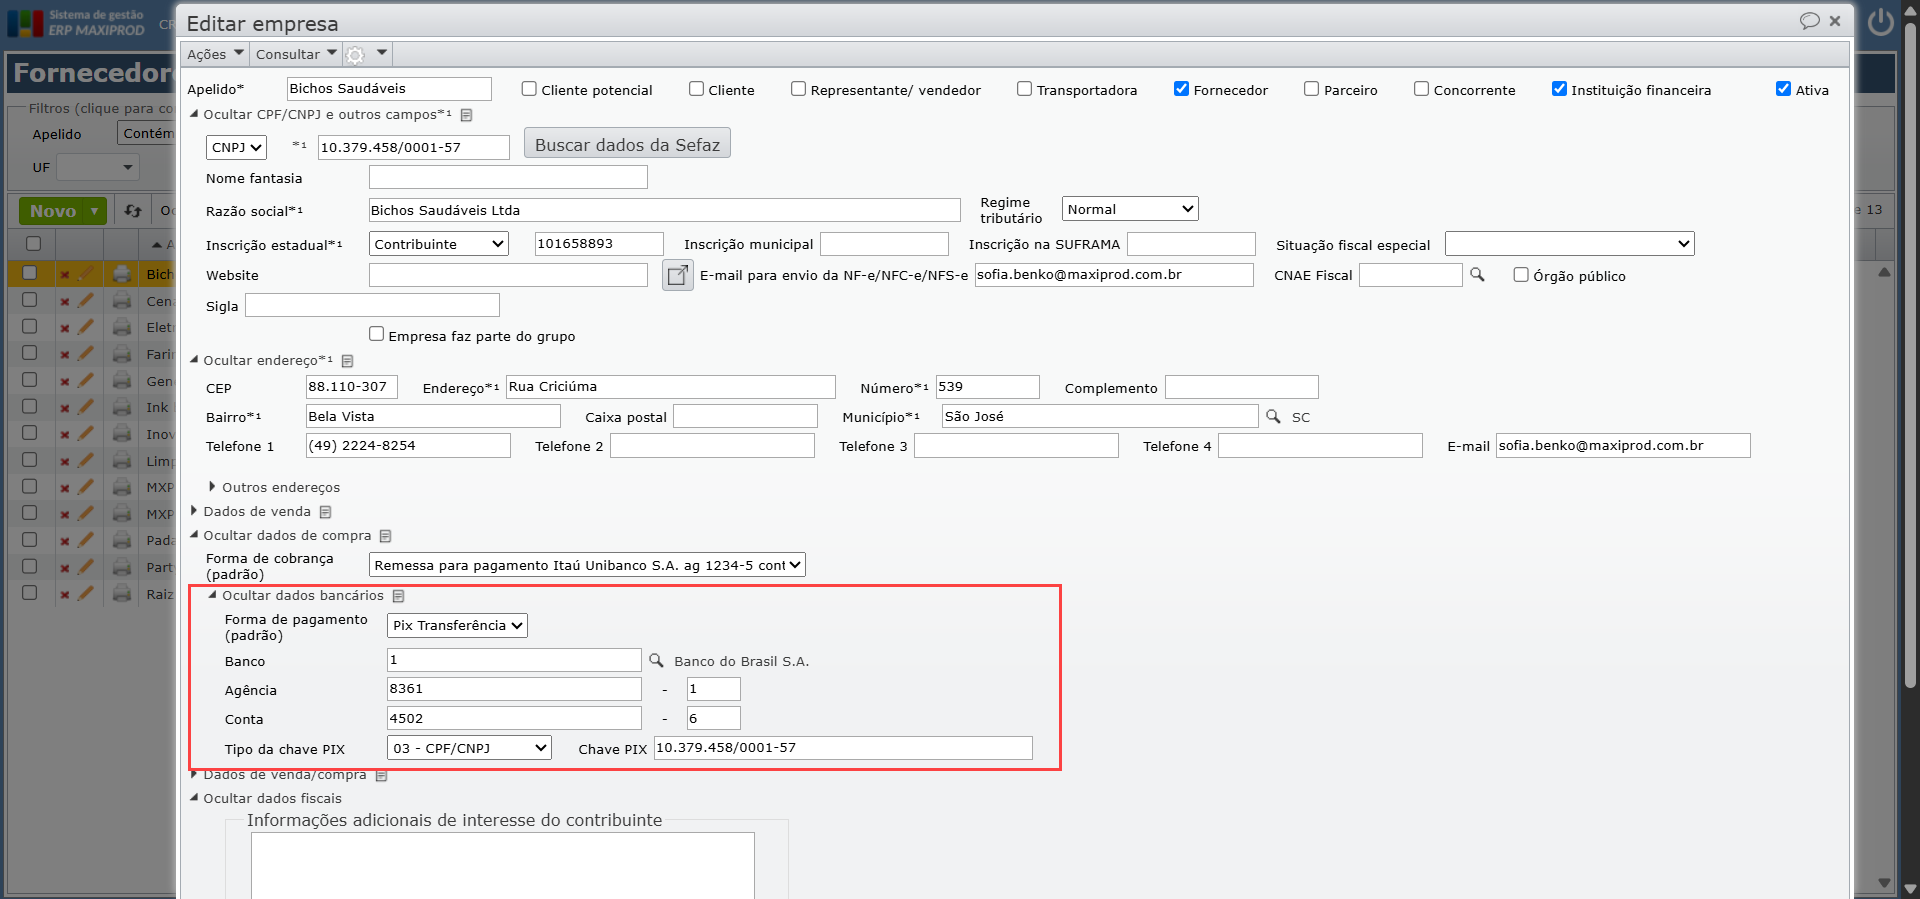This screenshot has width=1920, height=899.
Task: Check Representante/ vendedor option
Action: (x=798, y=89)
